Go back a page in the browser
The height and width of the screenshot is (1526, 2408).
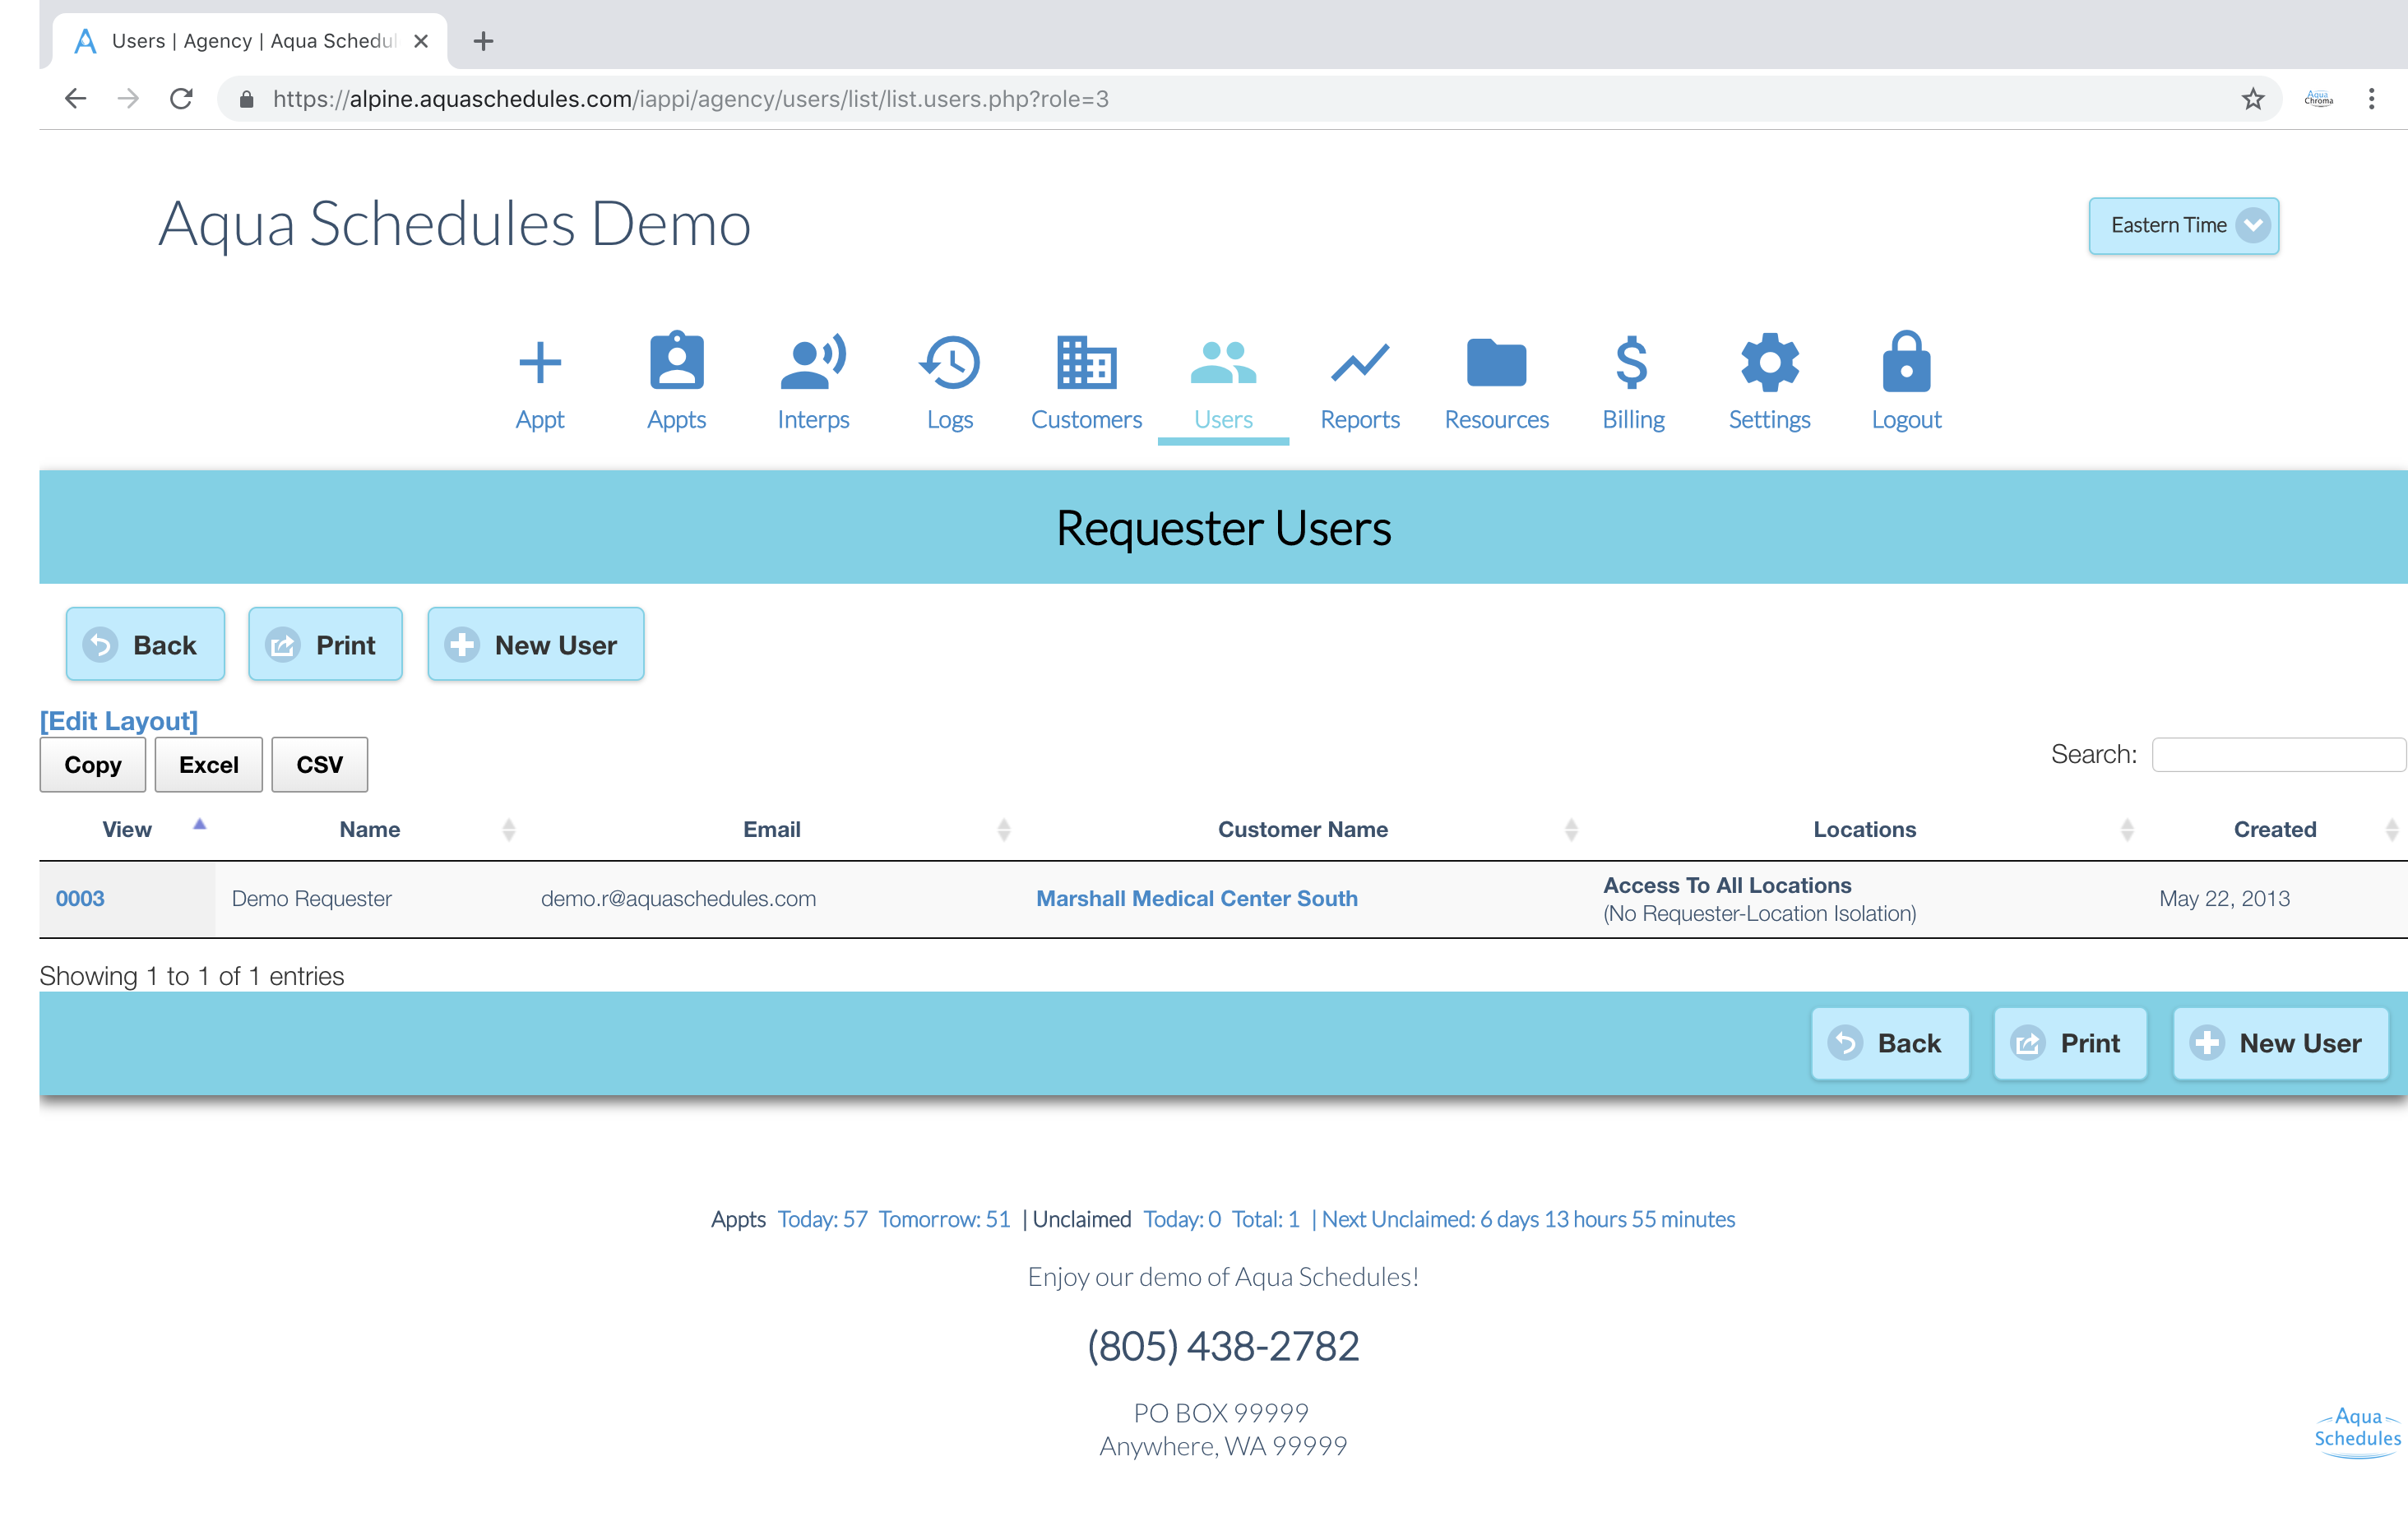76,98
